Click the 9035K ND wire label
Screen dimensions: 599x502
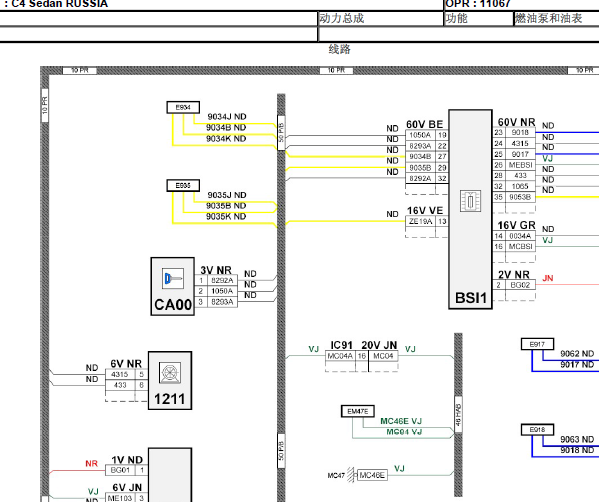(x=226, y=217)
